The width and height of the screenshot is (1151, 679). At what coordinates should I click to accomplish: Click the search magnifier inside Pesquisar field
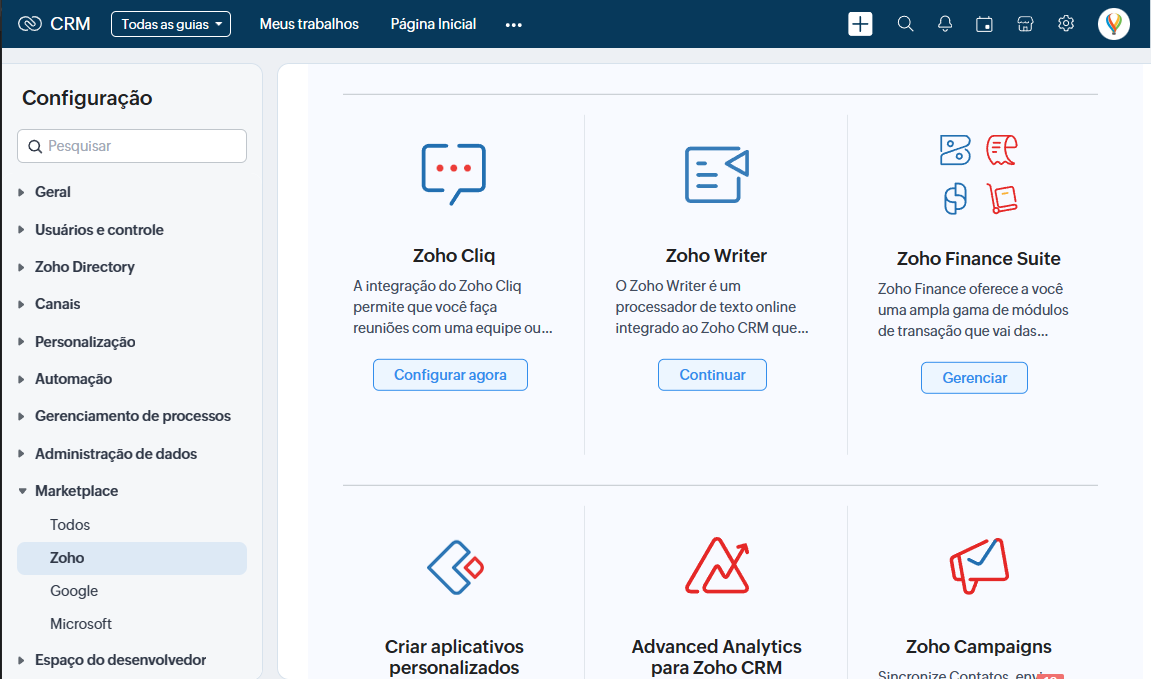pos(35,146)
